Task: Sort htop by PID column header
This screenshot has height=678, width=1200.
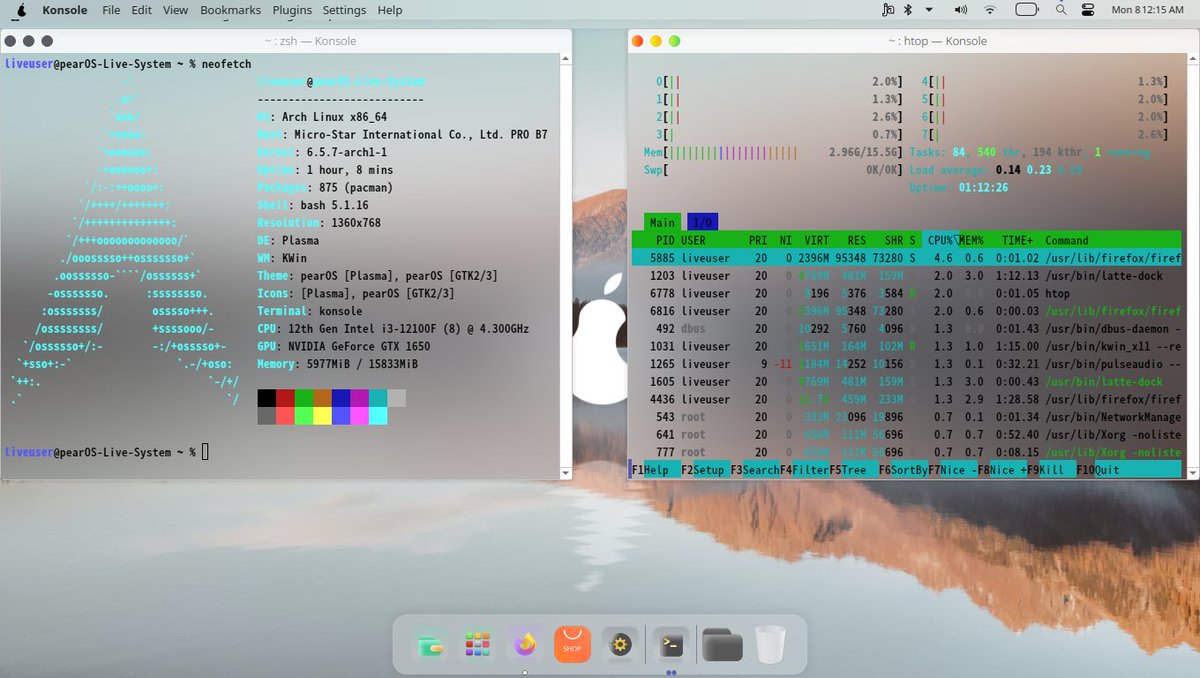Action: click(x=665, y=240)
